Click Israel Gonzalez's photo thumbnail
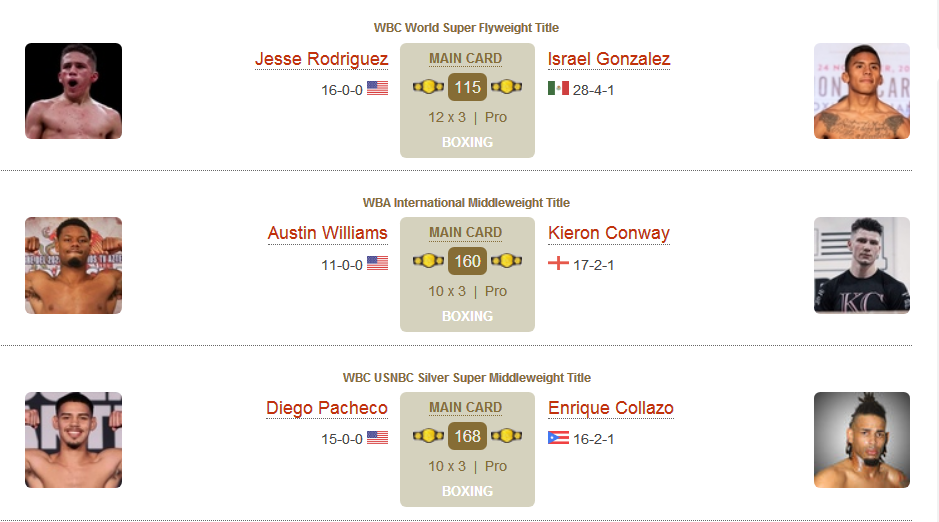The image size is (939, 522). (862, 91)
